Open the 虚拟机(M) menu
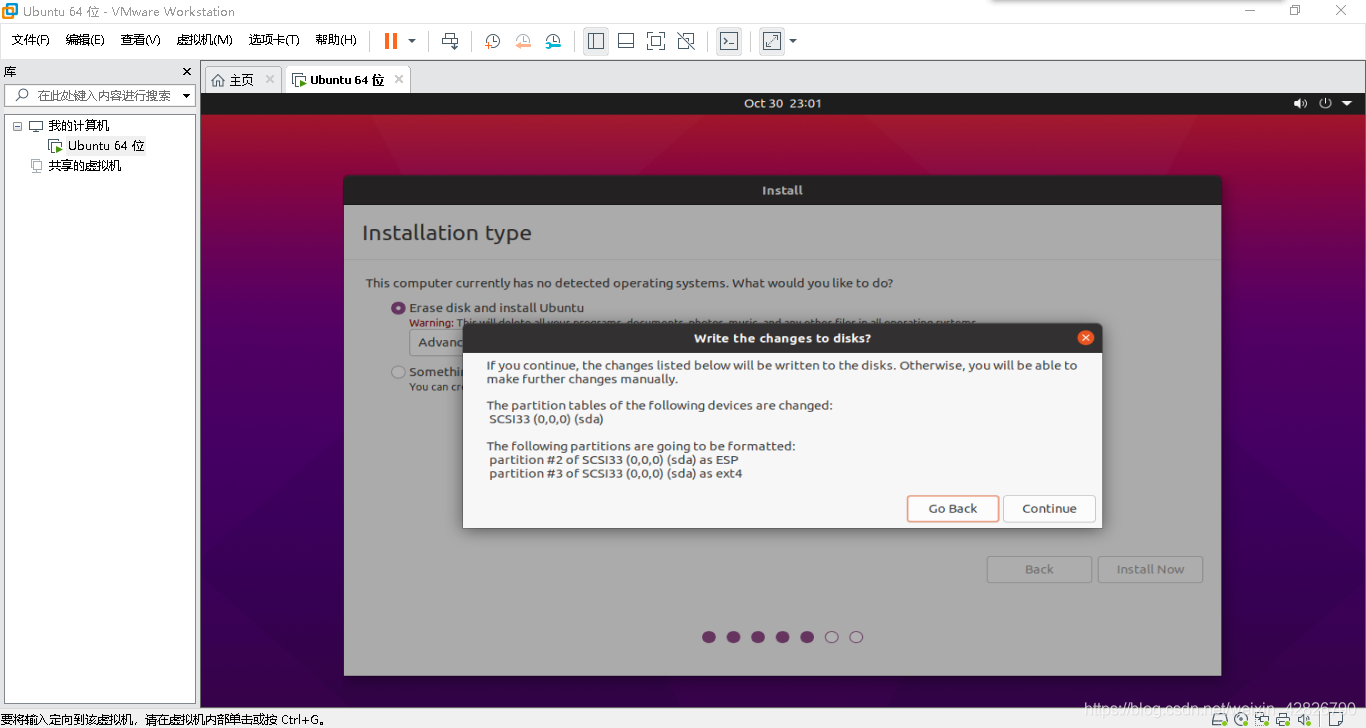This screenshot has width=1366, height=728. click(205, 40)
